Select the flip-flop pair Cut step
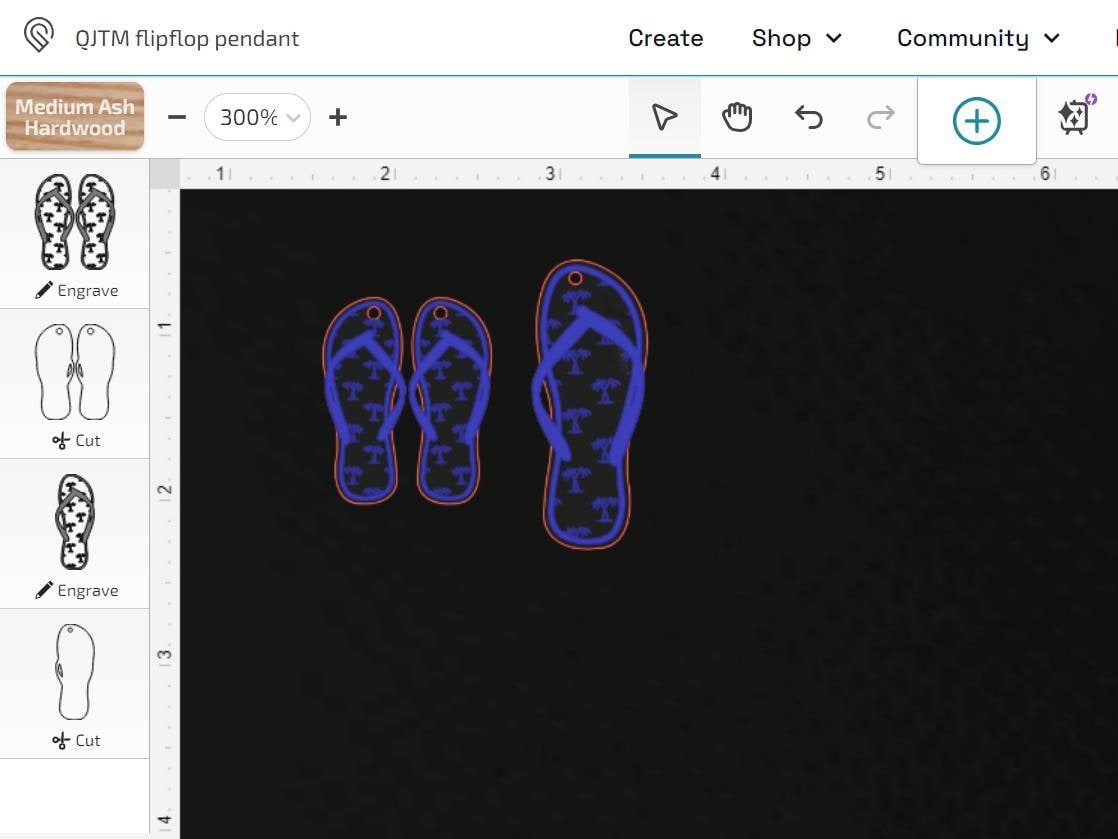Viewport: 1118px width, 839px height. [x=75, y=384]
